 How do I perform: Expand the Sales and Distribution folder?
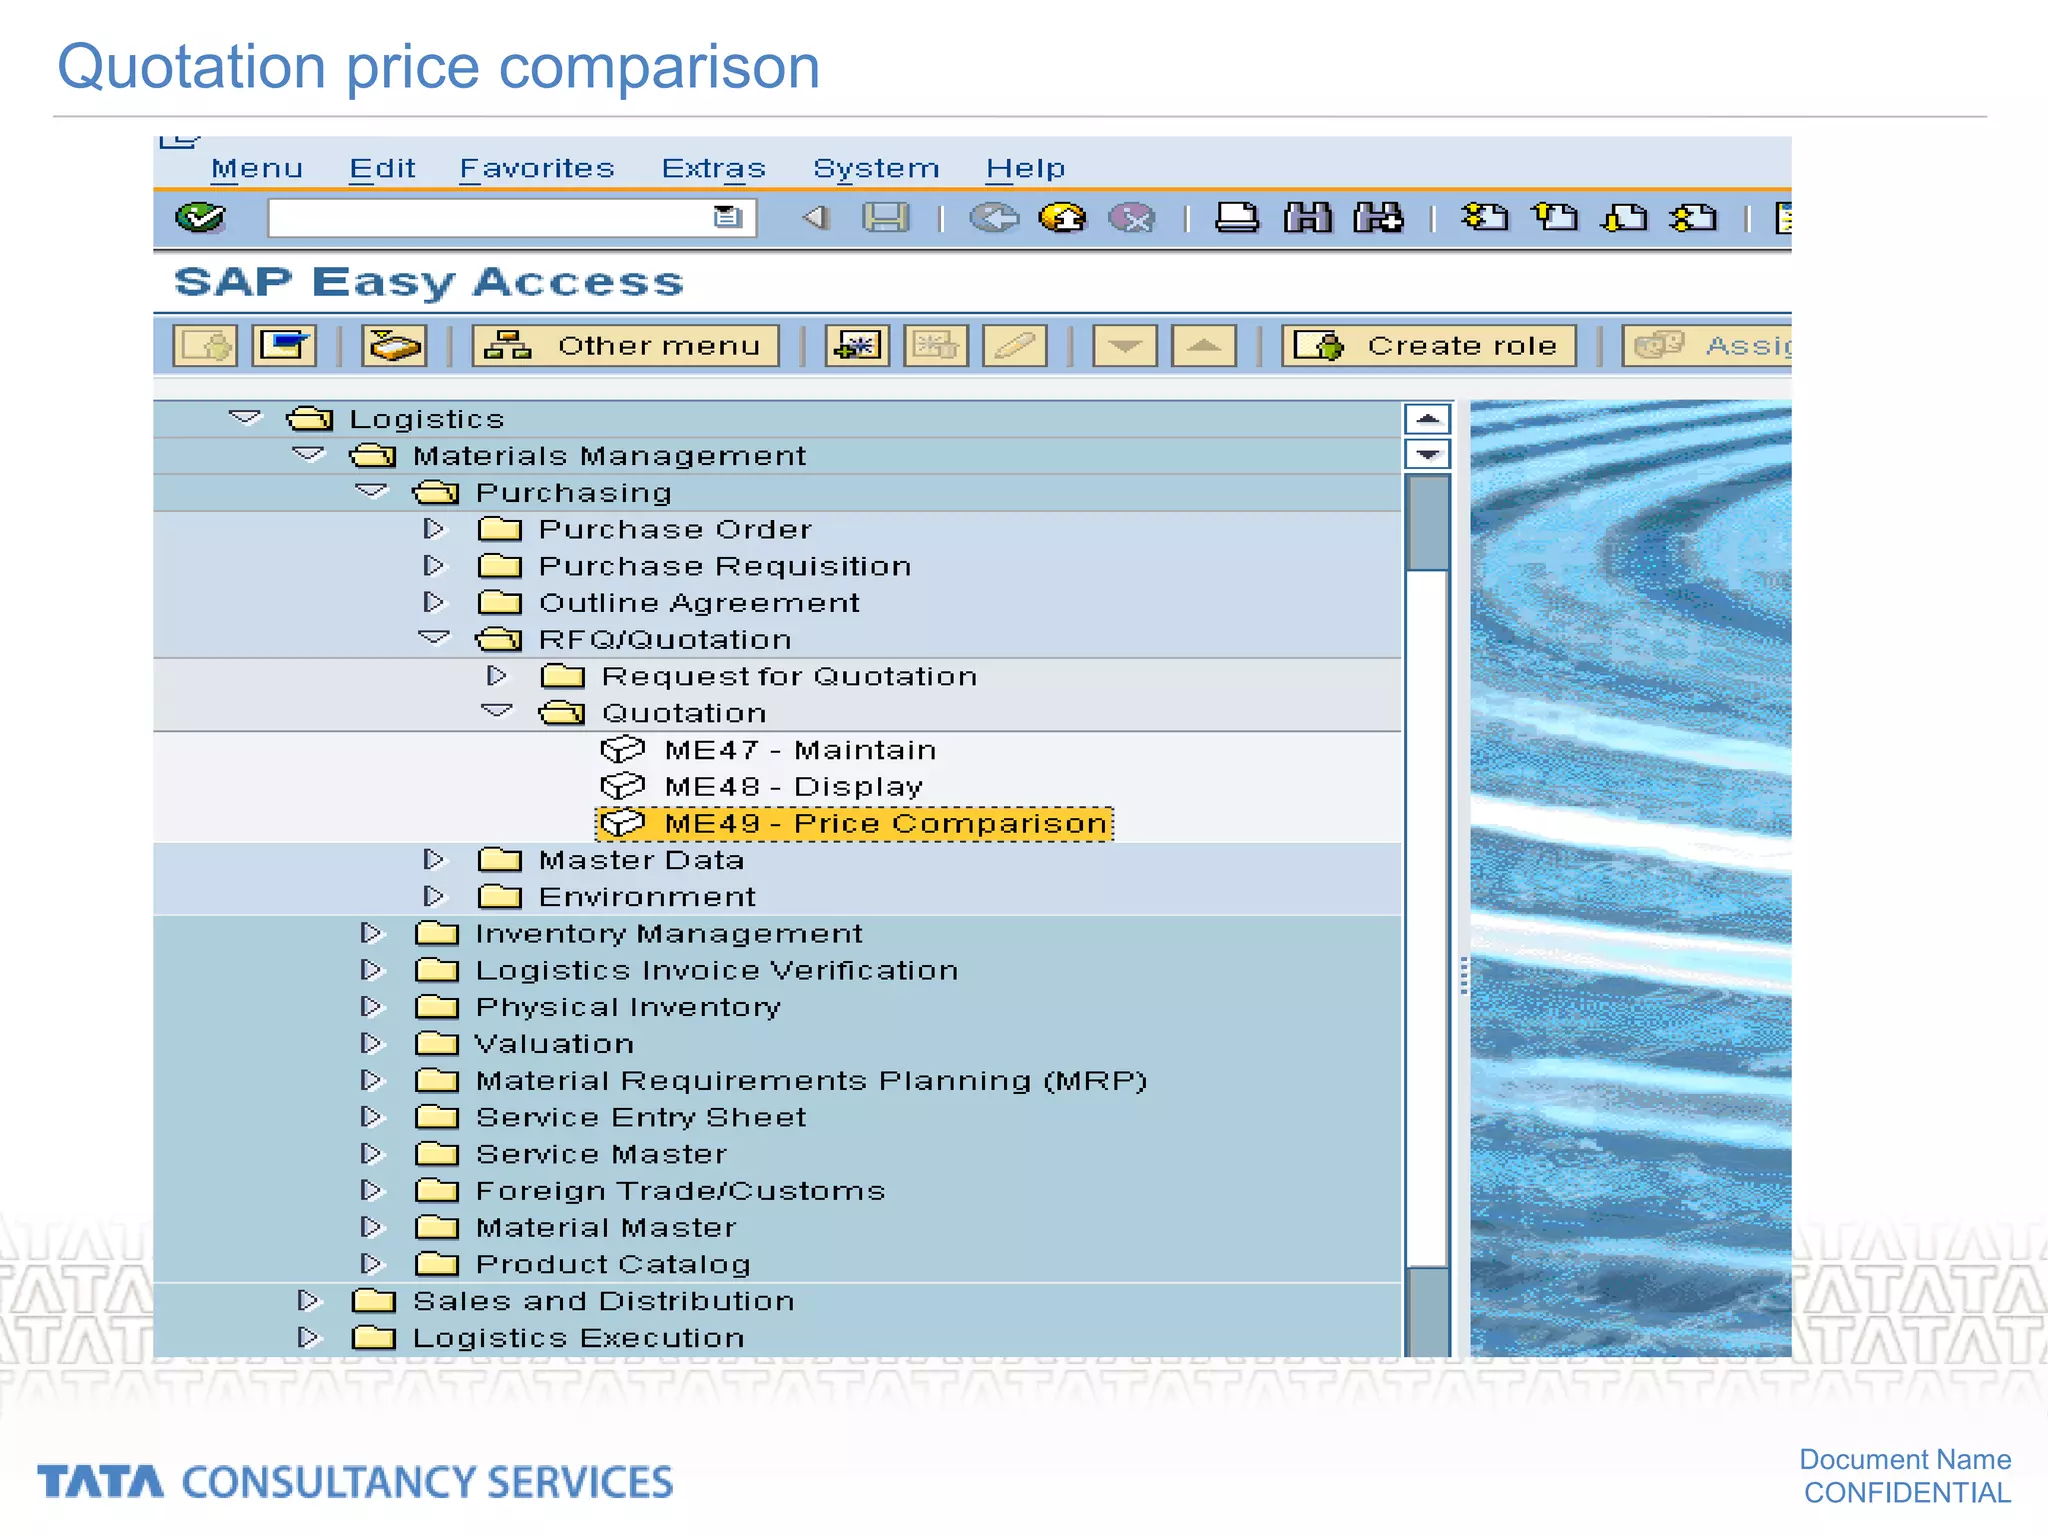[308, 1300]
